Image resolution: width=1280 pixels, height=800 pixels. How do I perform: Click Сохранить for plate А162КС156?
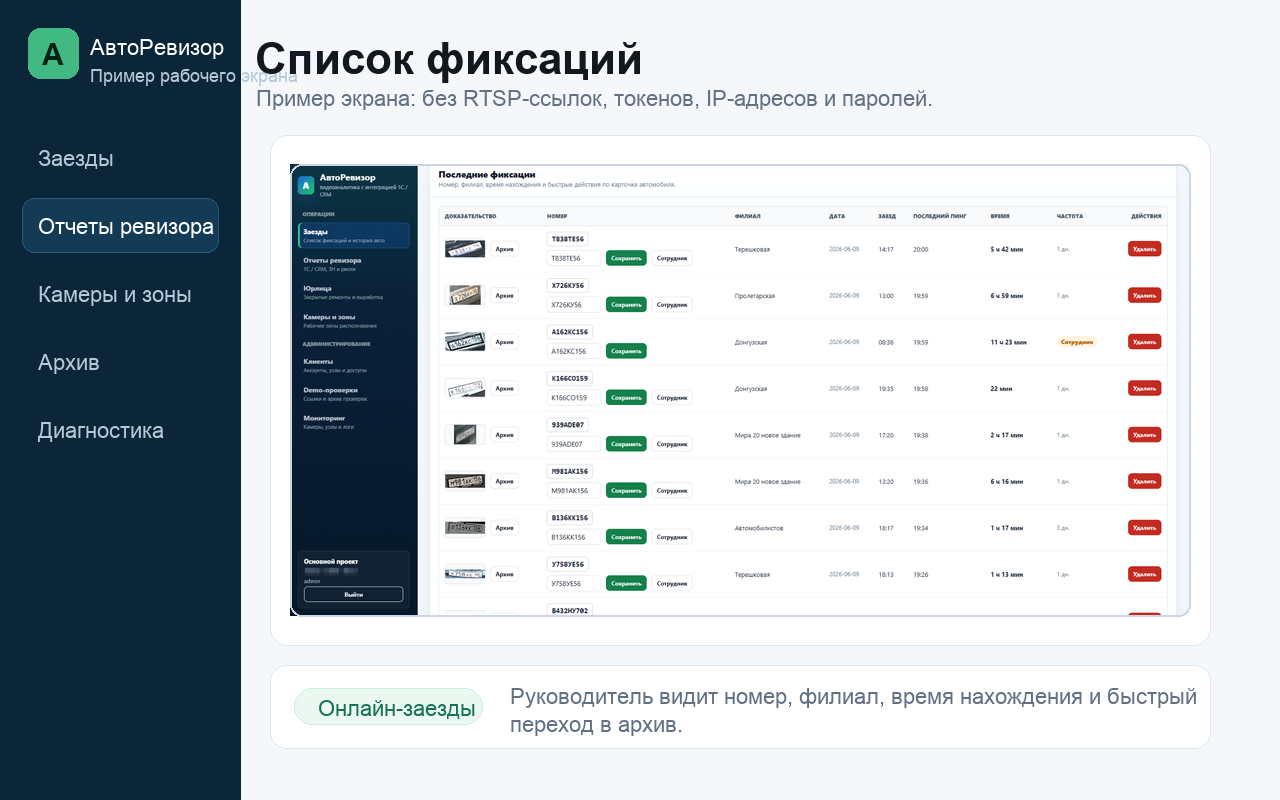coord(626,351)
